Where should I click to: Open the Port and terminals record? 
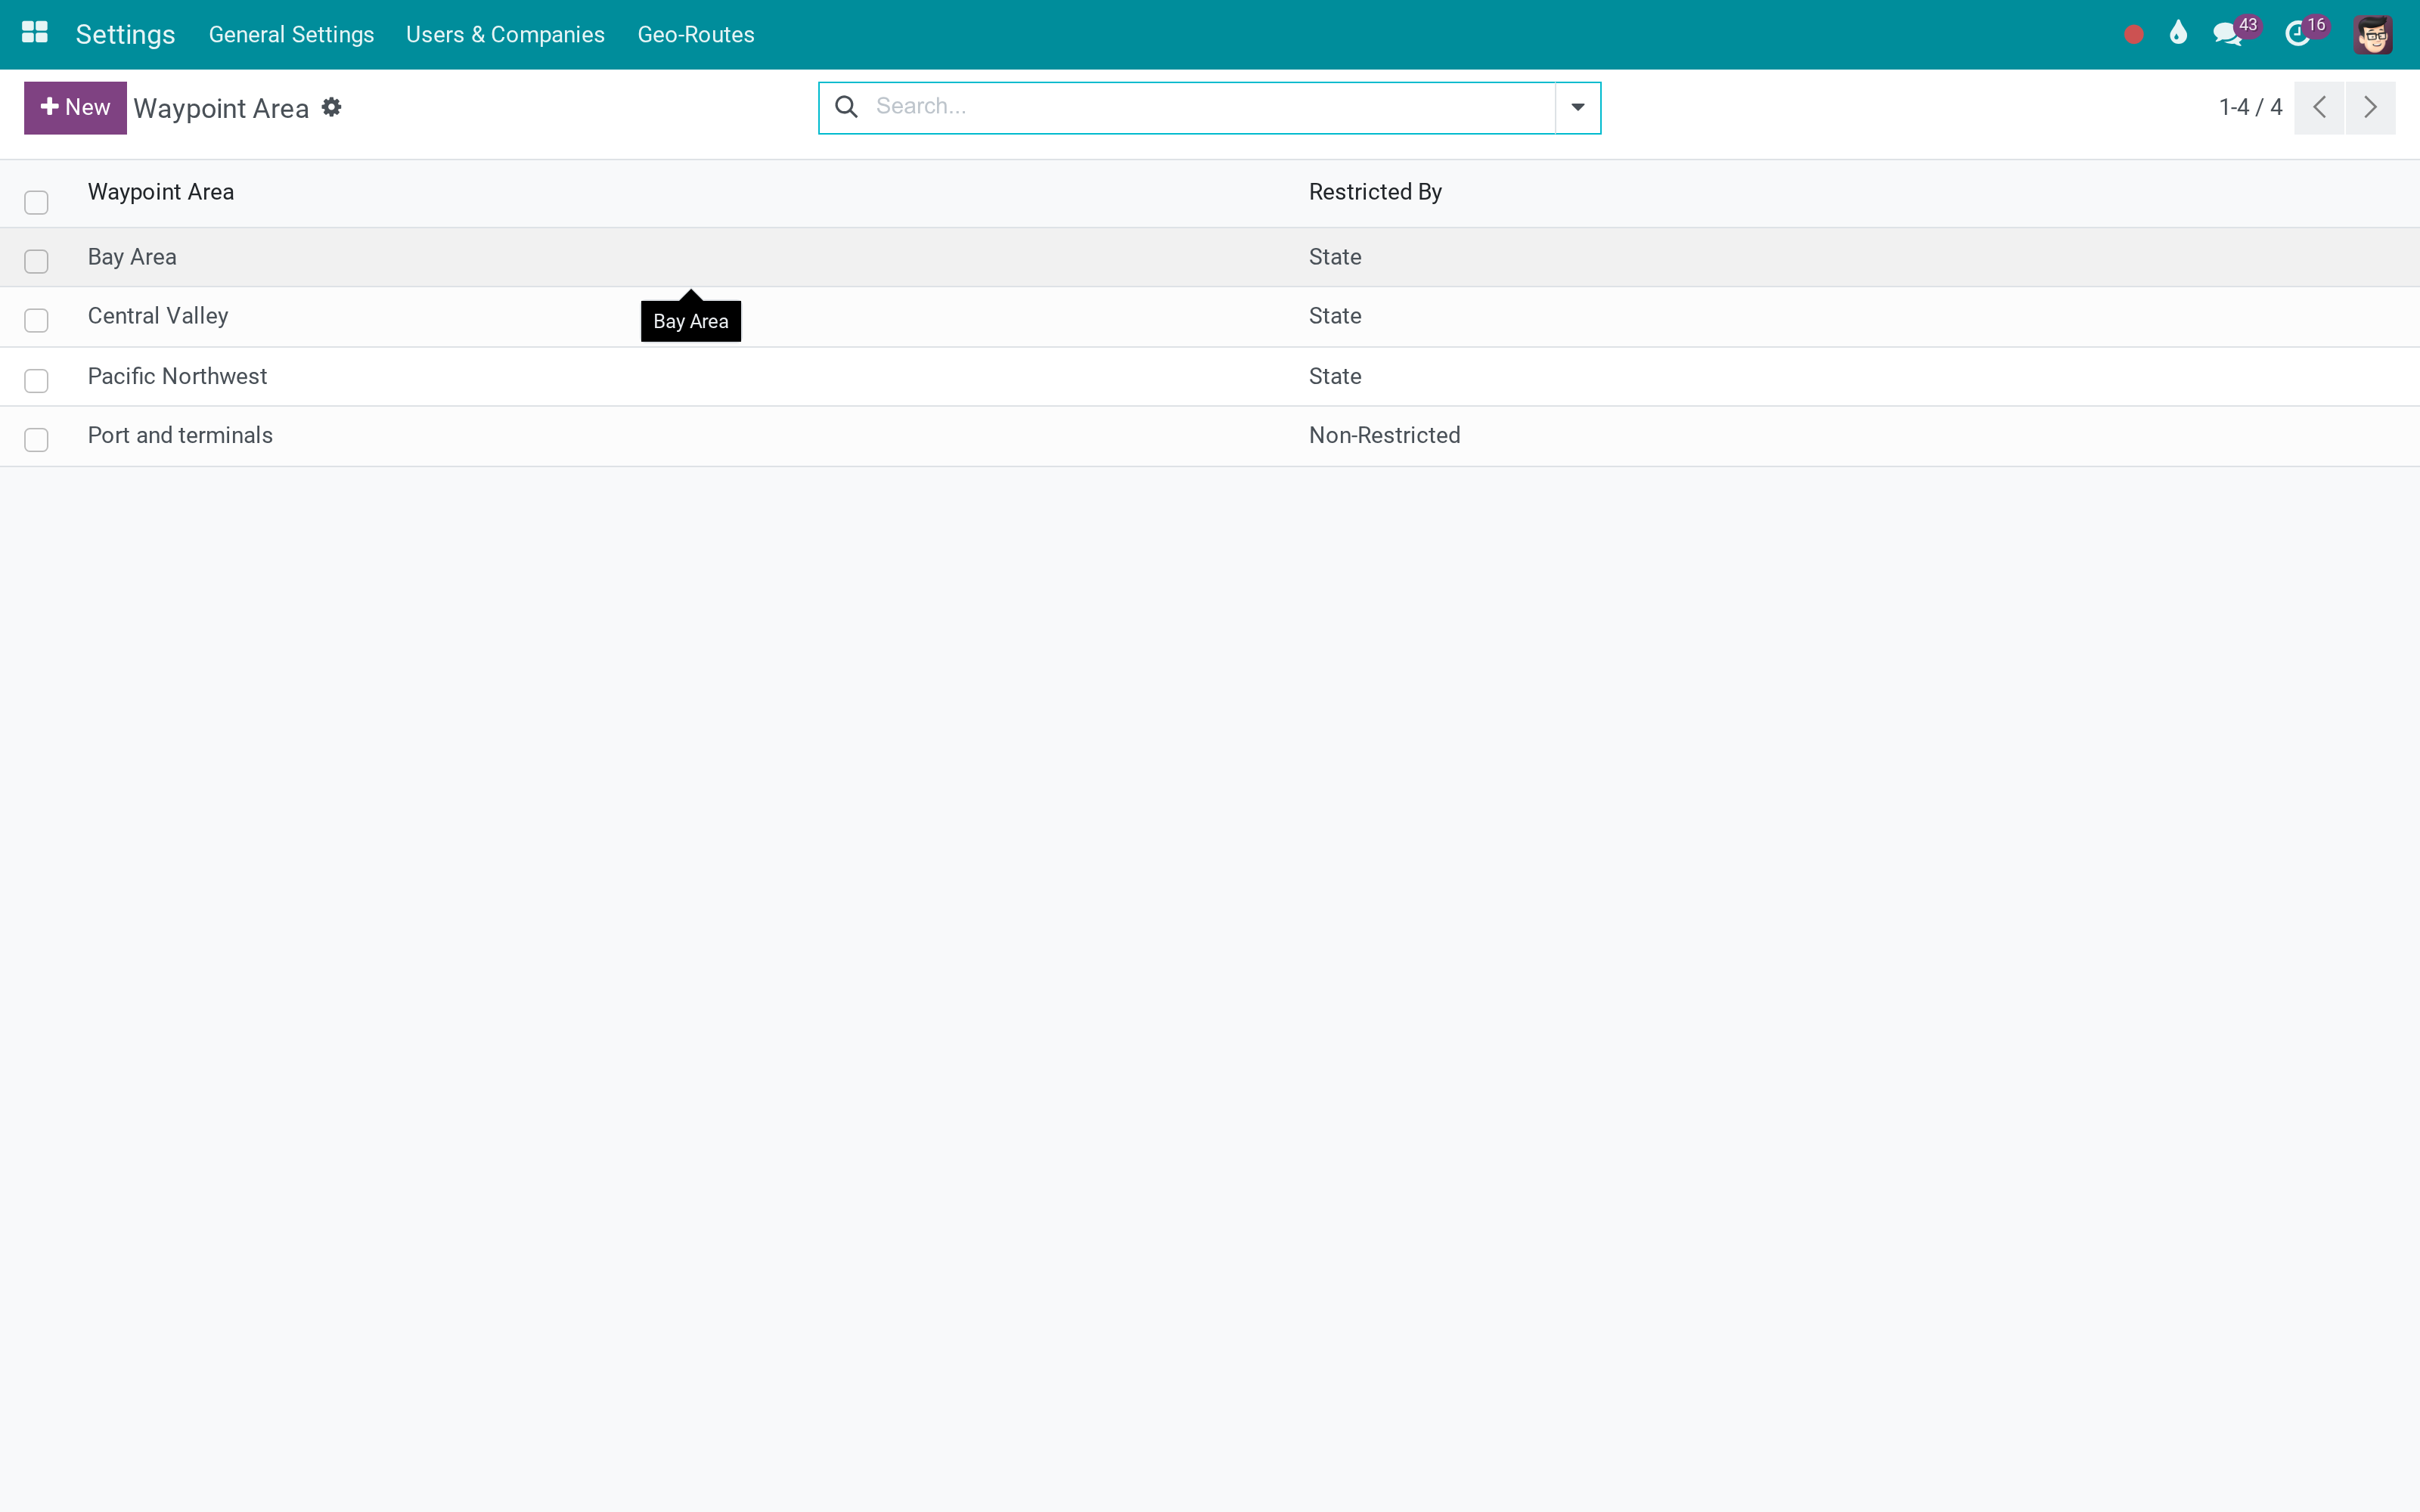coord(180,435)
